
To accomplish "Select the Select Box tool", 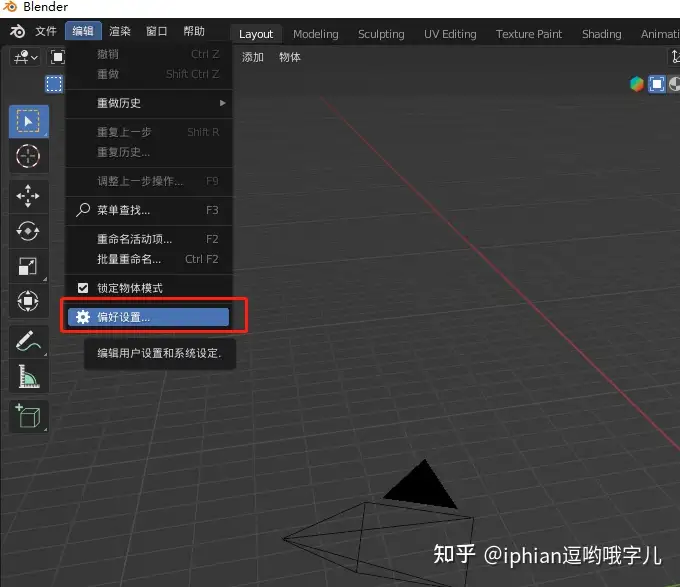I will tap(29, 121).
